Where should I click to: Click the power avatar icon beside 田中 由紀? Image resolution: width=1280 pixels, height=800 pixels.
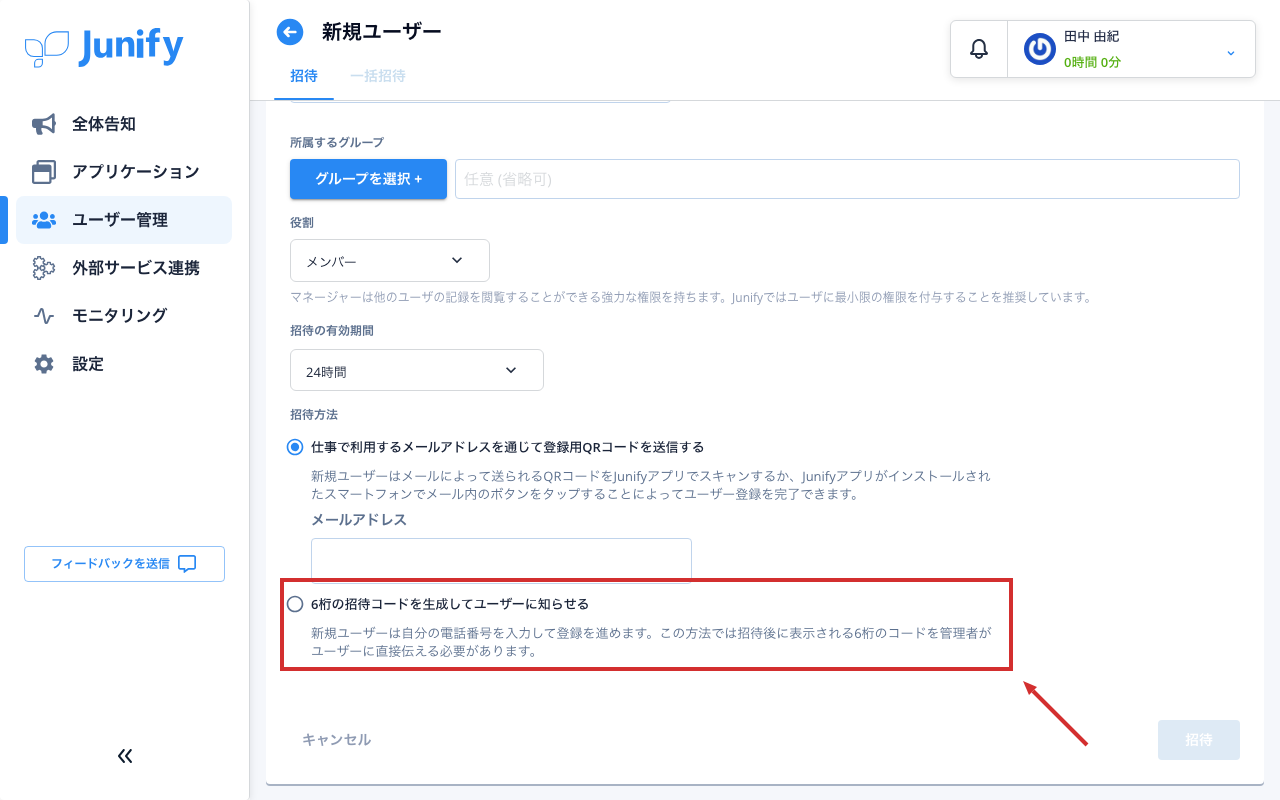[x=1040, y=49]
